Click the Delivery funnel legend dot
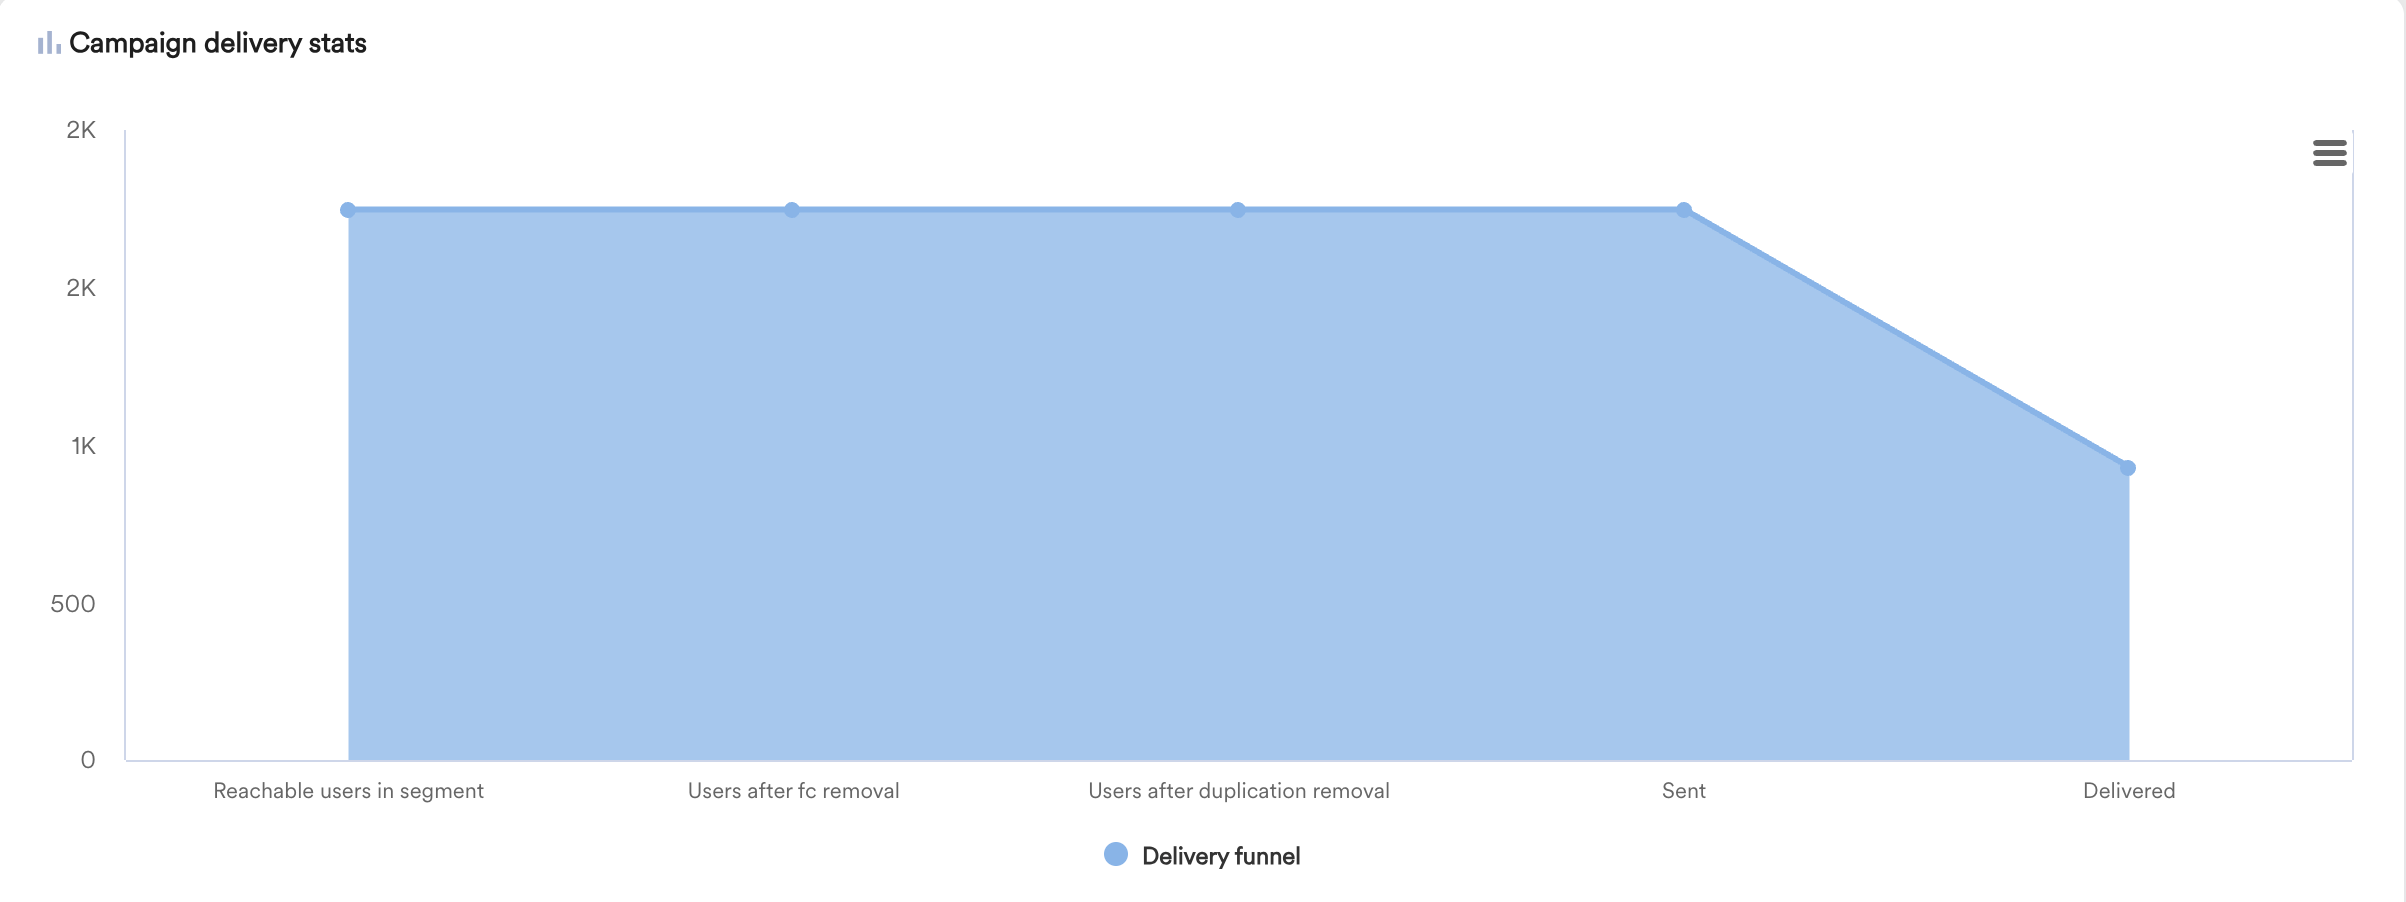 (x=1117, y=855)
